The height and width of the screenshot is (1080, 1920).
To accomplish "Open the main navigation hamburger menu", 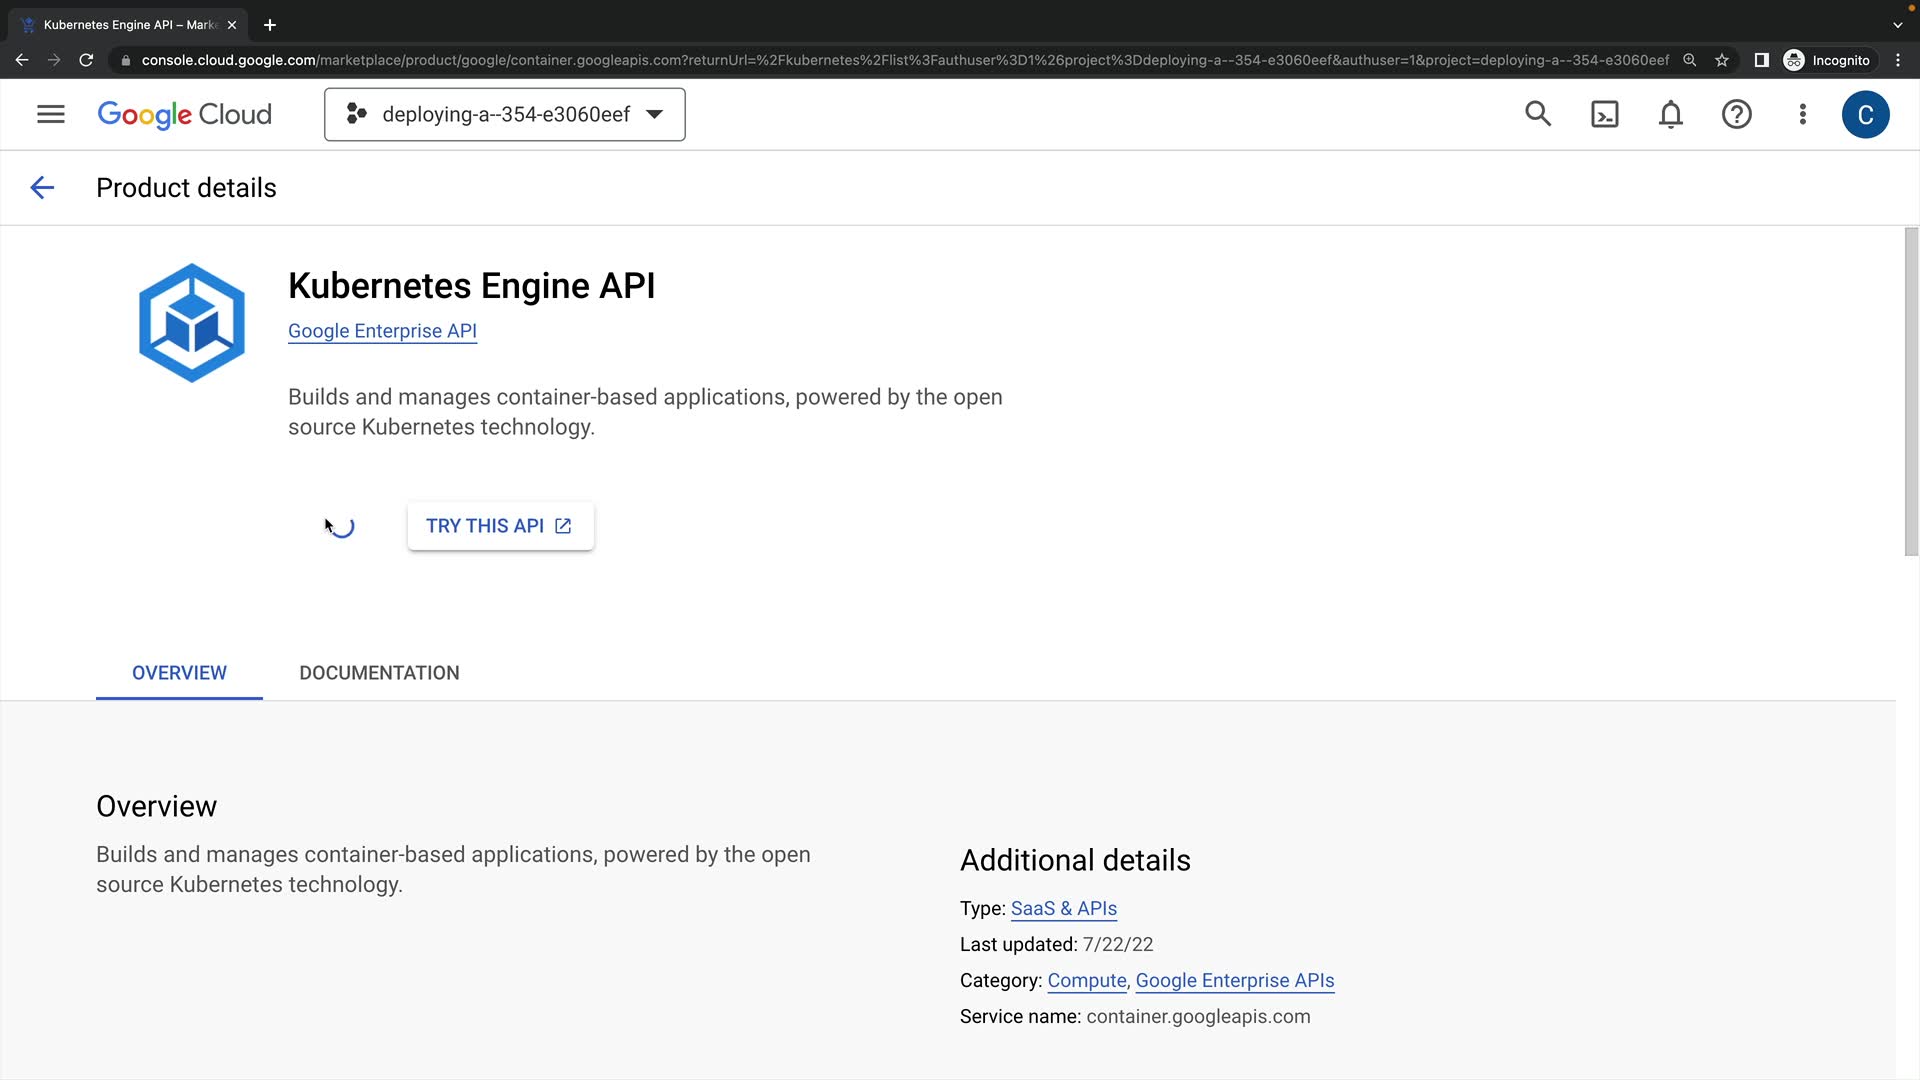I will point(50,114).
